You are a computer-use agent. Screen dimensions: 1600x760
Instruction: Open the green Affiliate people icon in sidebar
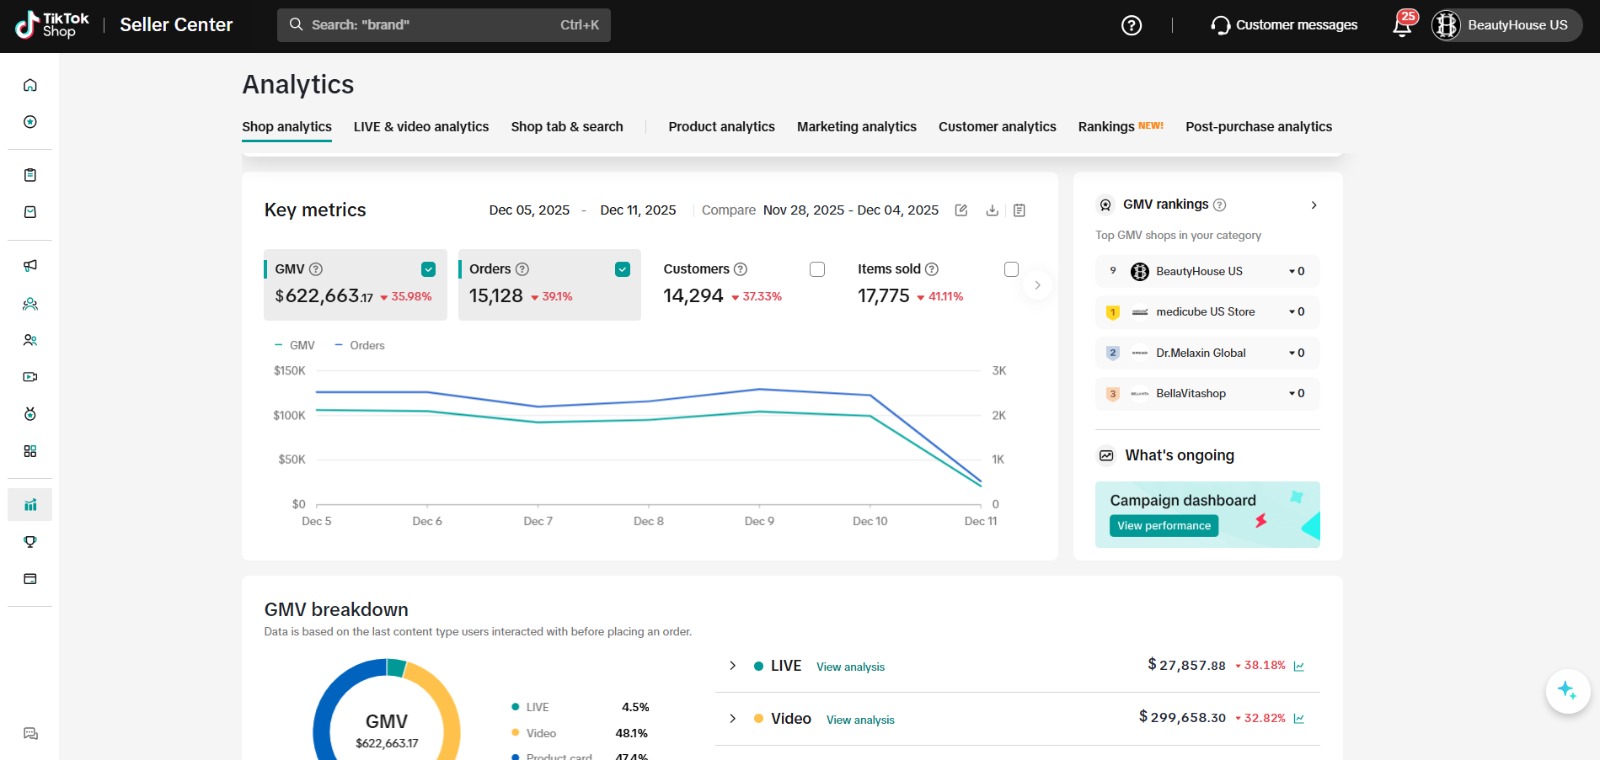pyautogui.click(x=30, y=303)
